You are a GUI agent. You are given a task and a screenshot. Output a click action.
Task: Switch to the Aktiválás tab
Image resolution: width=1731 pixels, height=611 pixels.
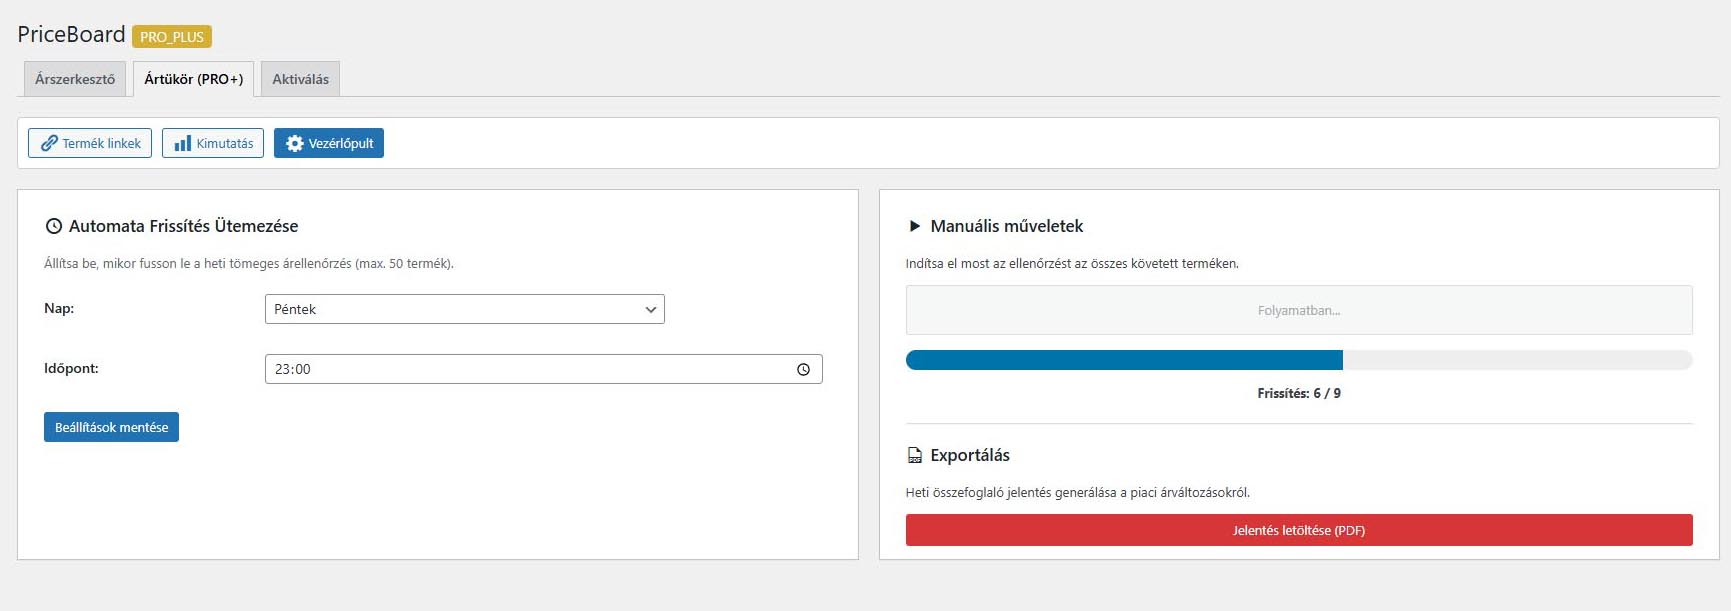pos(300,79)
